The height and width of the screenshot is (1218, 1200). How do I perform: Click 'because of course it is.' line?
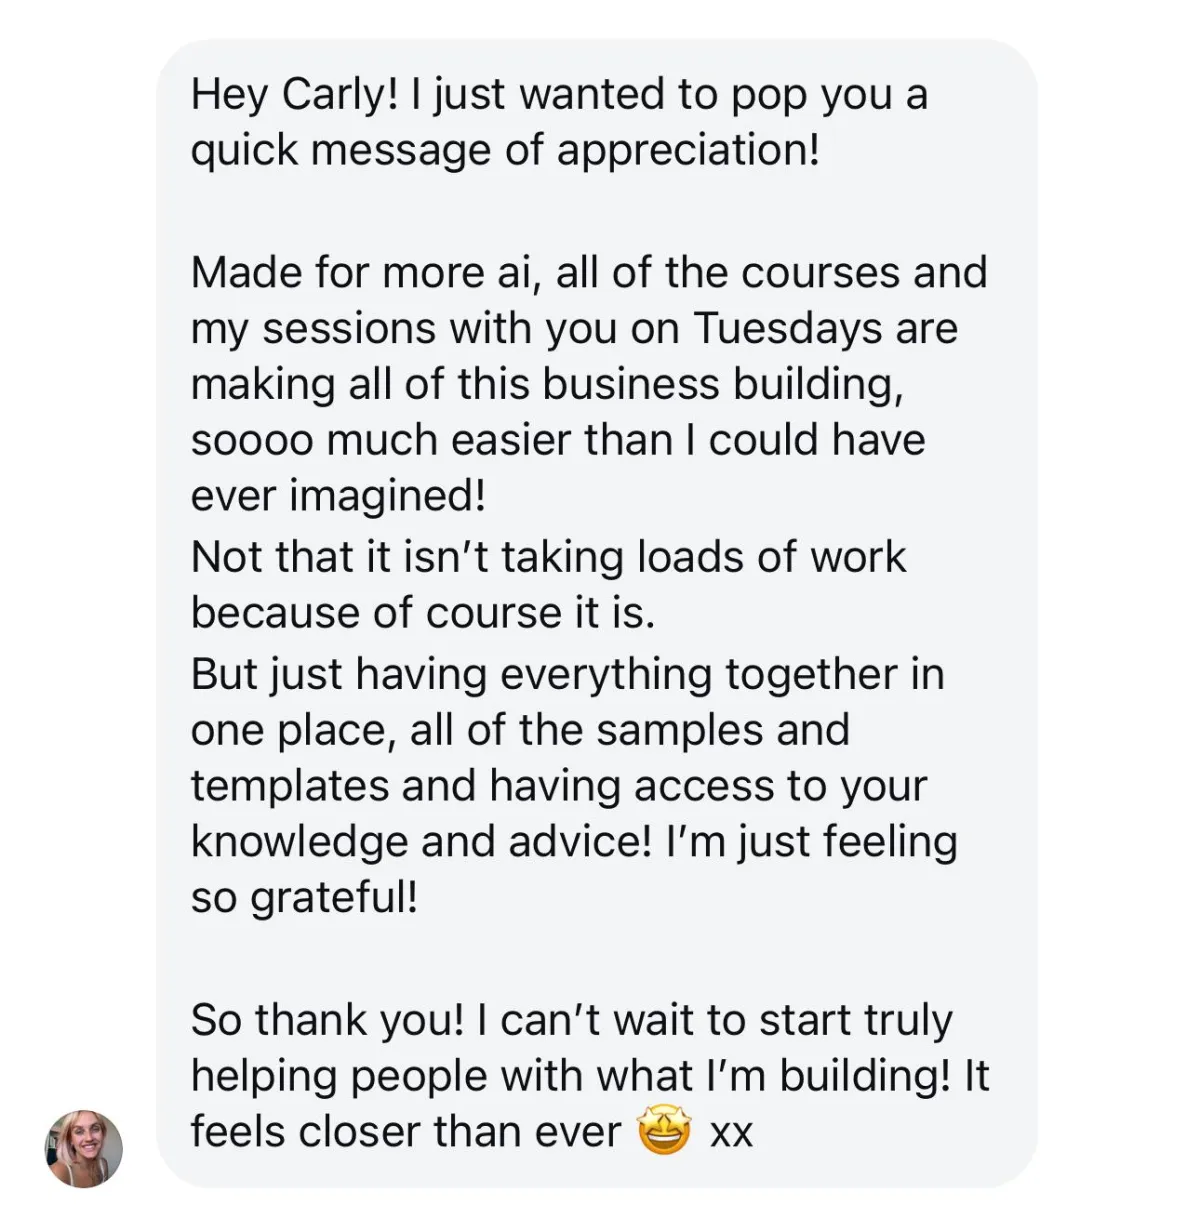(x=422, y=613)
